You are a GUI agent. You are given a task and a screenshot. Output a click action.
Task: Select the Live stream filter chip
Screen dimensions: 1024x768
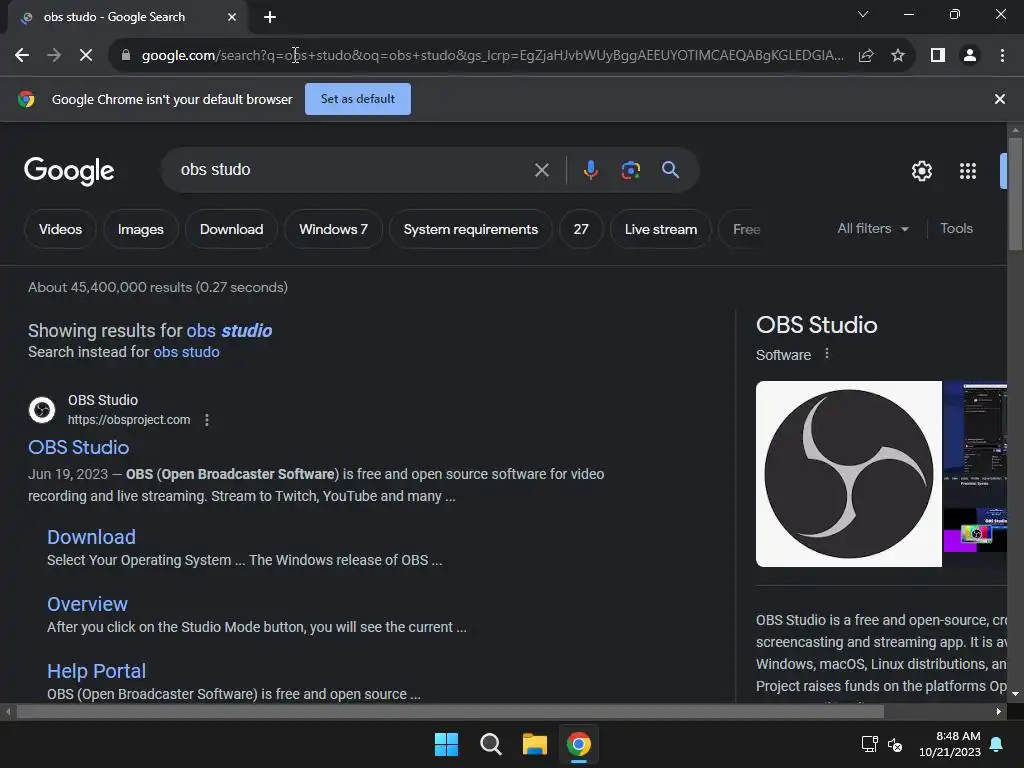660,229
